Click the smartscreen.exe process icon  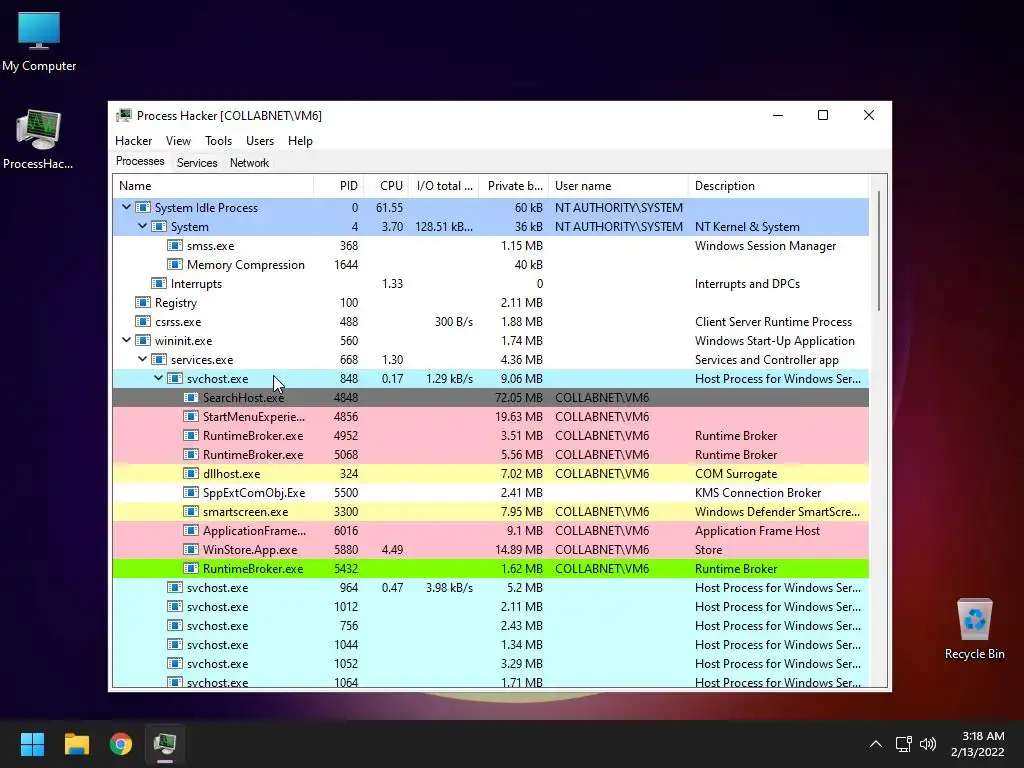pyautogui.click(x=191, y=511)
